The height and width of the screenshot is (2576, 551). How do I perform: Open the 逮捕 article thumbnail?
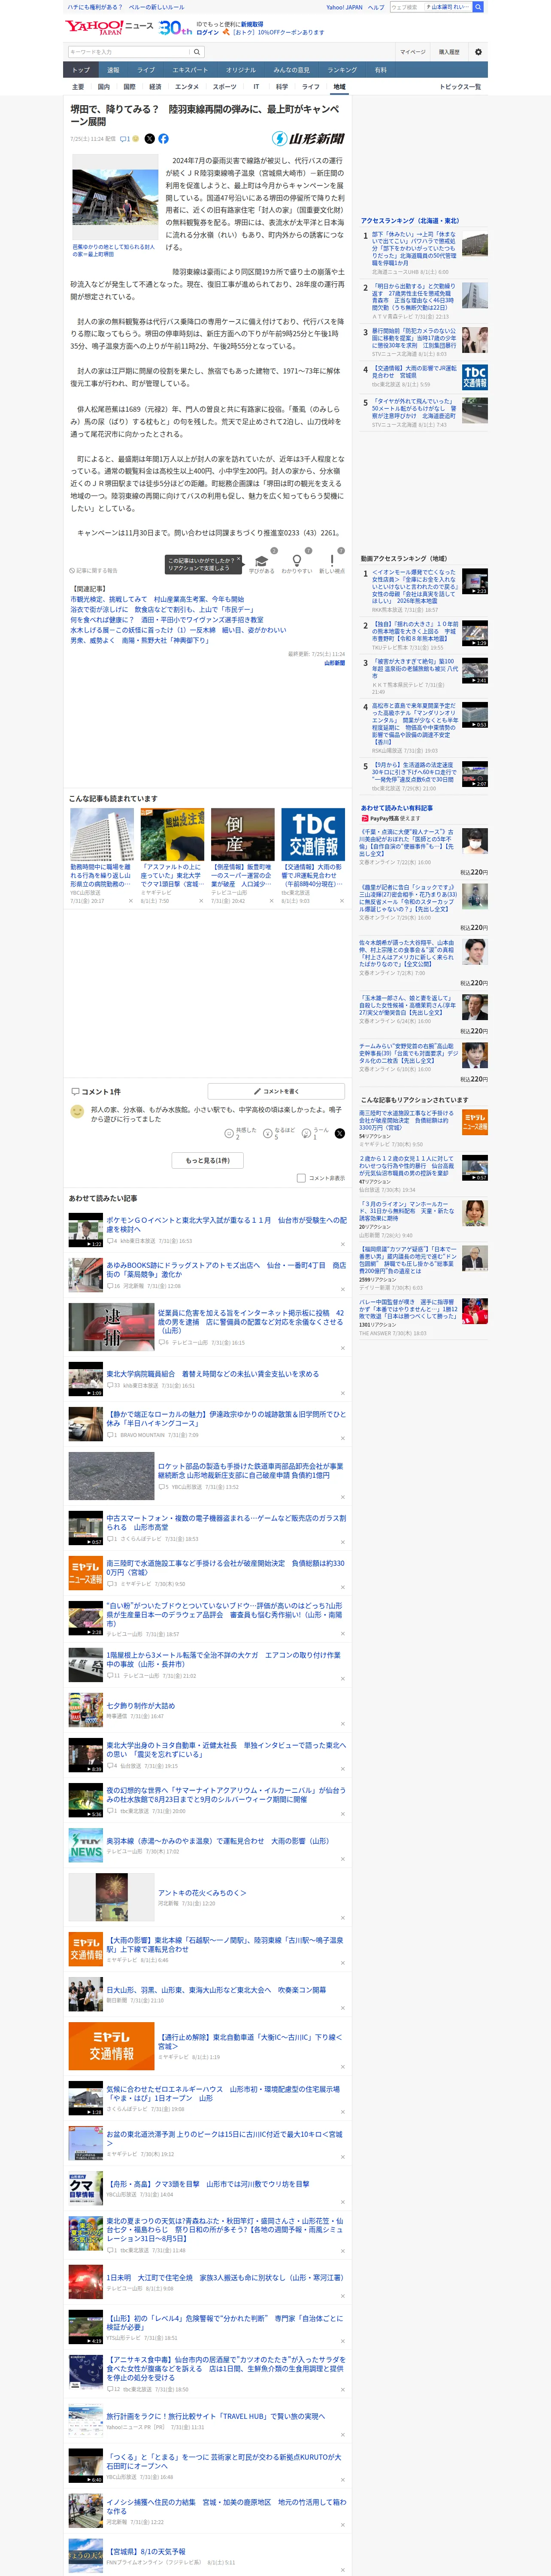111,1327
